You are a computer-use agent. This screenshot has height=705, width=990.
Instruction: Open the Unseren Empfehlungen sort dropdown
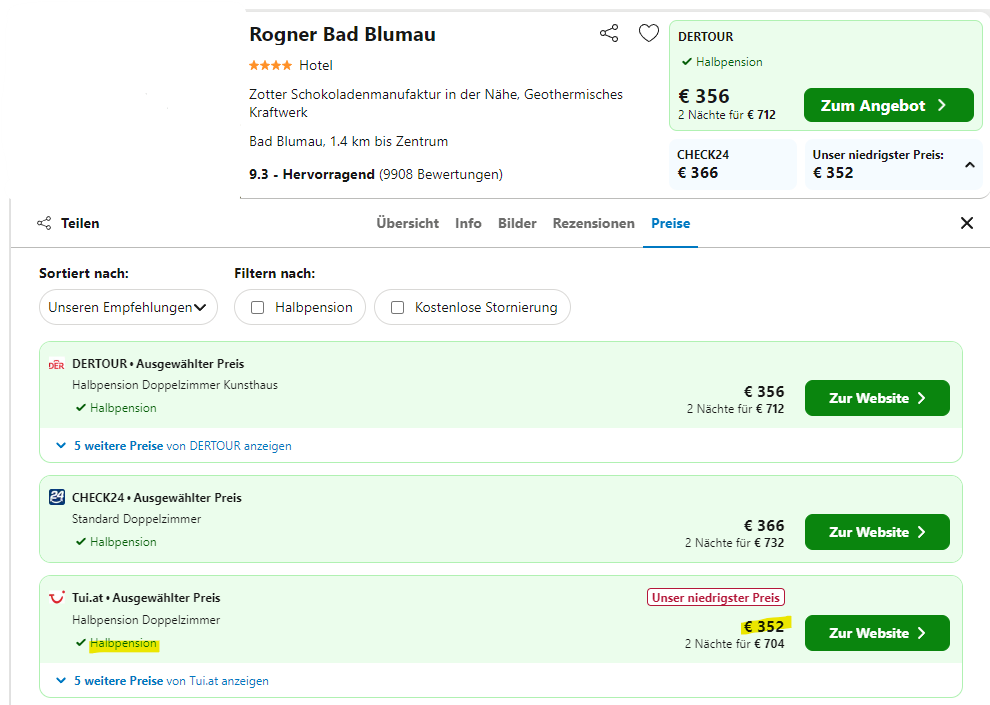[128, 307]
